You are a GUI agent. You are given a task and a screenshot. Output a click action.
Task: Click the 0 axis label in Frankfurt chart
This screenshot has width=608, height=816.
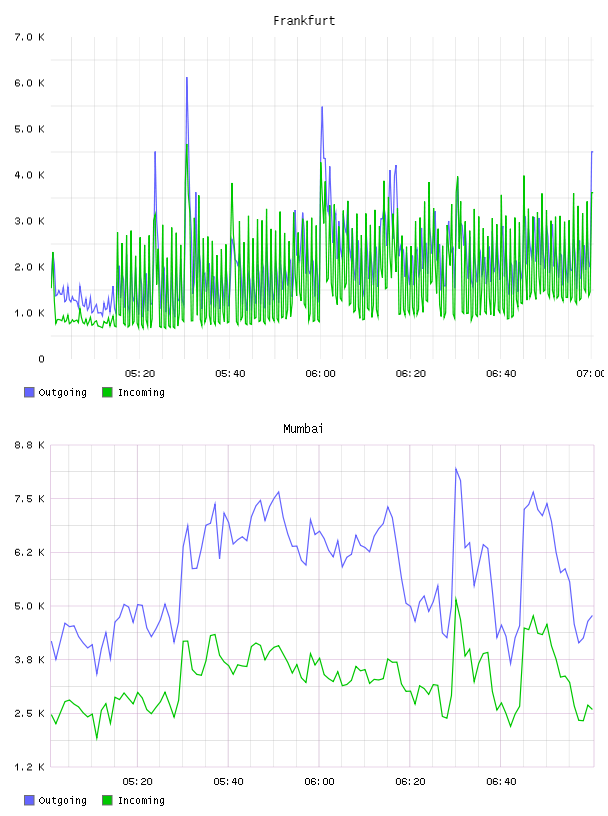coord(42,359)
